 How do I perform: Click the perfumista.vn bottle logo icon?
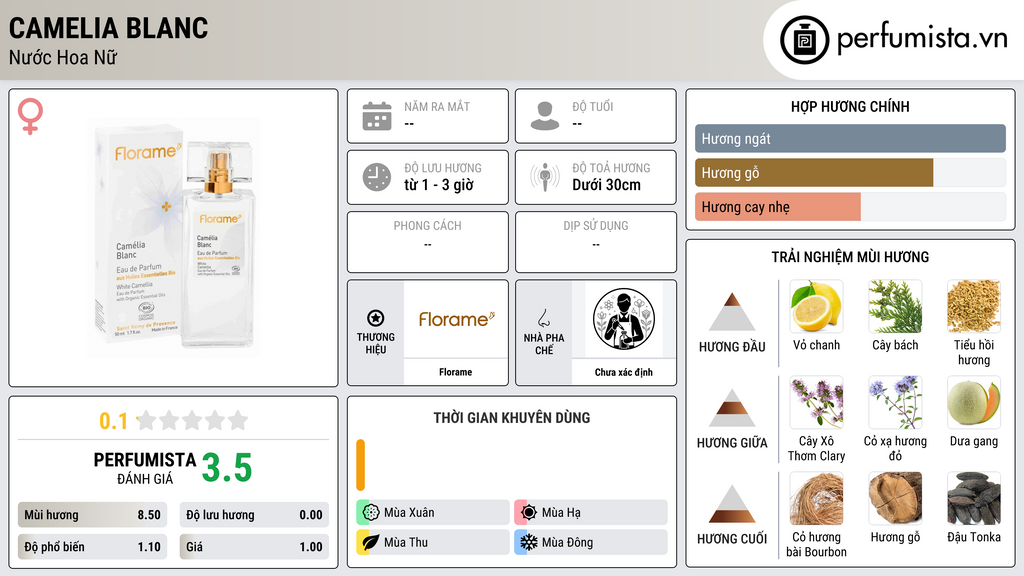pos(804,40)
